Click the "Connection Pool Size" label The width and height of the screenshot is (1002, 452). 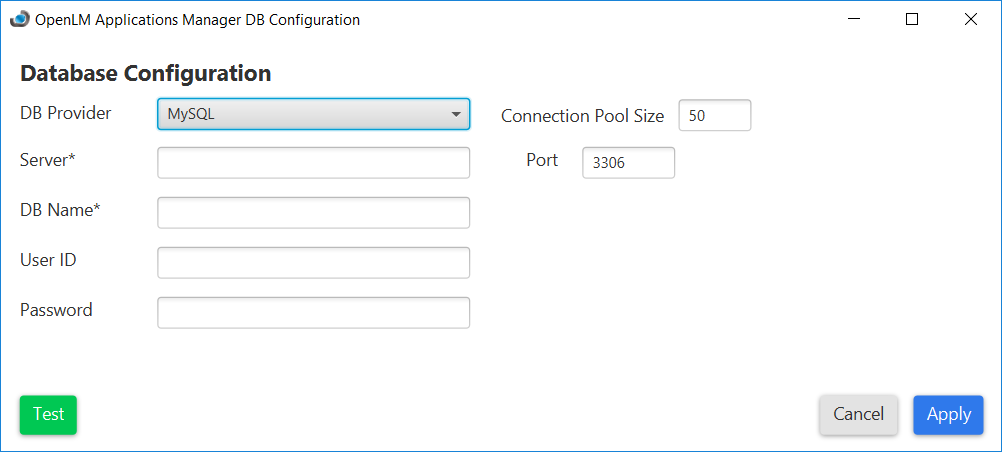point(582,116)
